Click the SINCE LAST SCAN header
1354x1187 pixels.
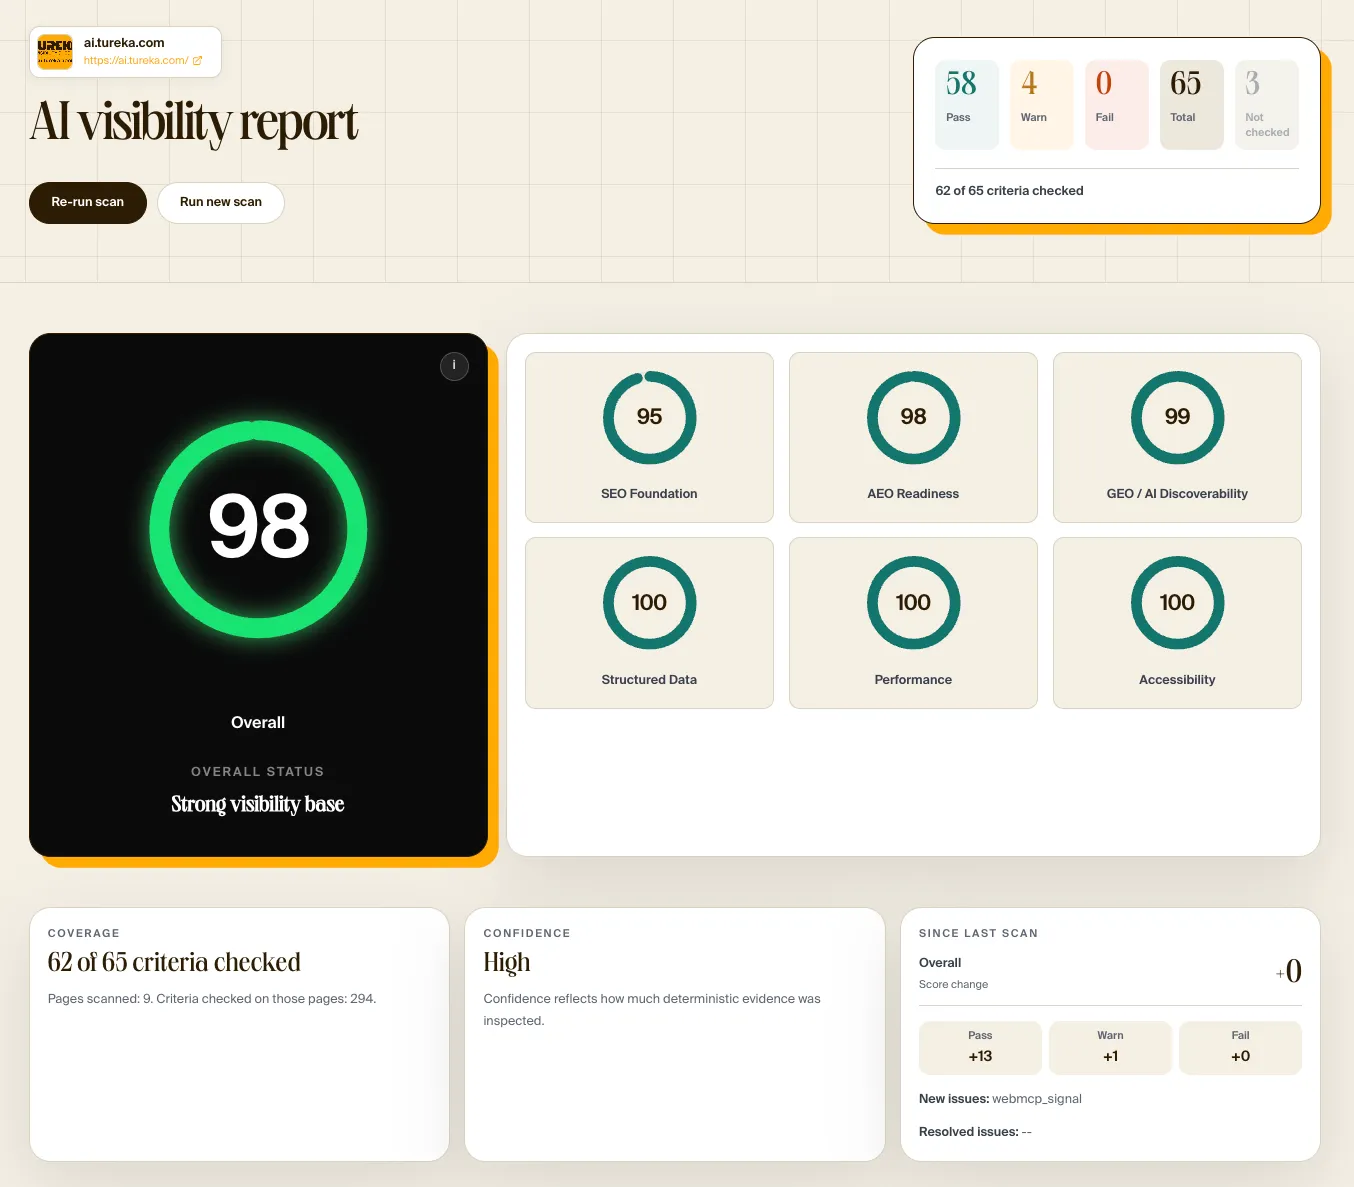coord(978,933)
